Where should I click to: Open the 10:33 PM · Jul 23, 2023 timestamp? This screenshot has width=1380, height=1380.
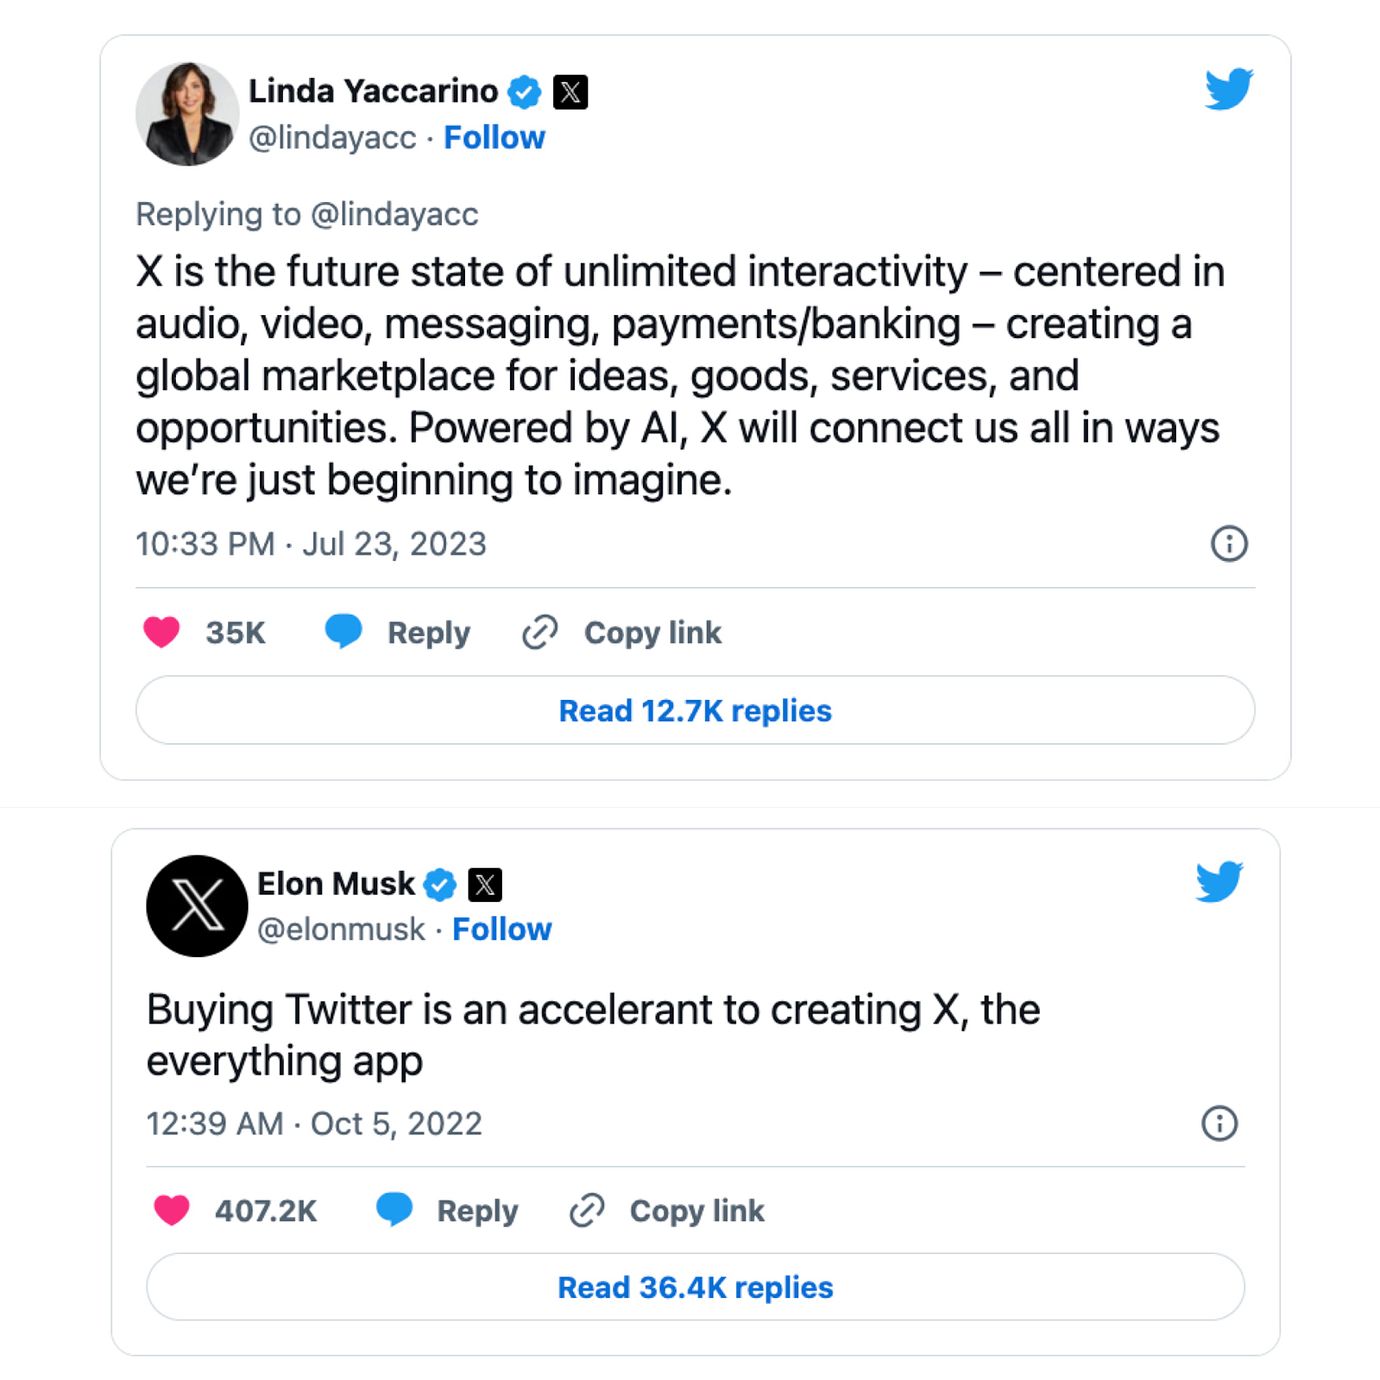pyautogui.click(x=311, y=544)
